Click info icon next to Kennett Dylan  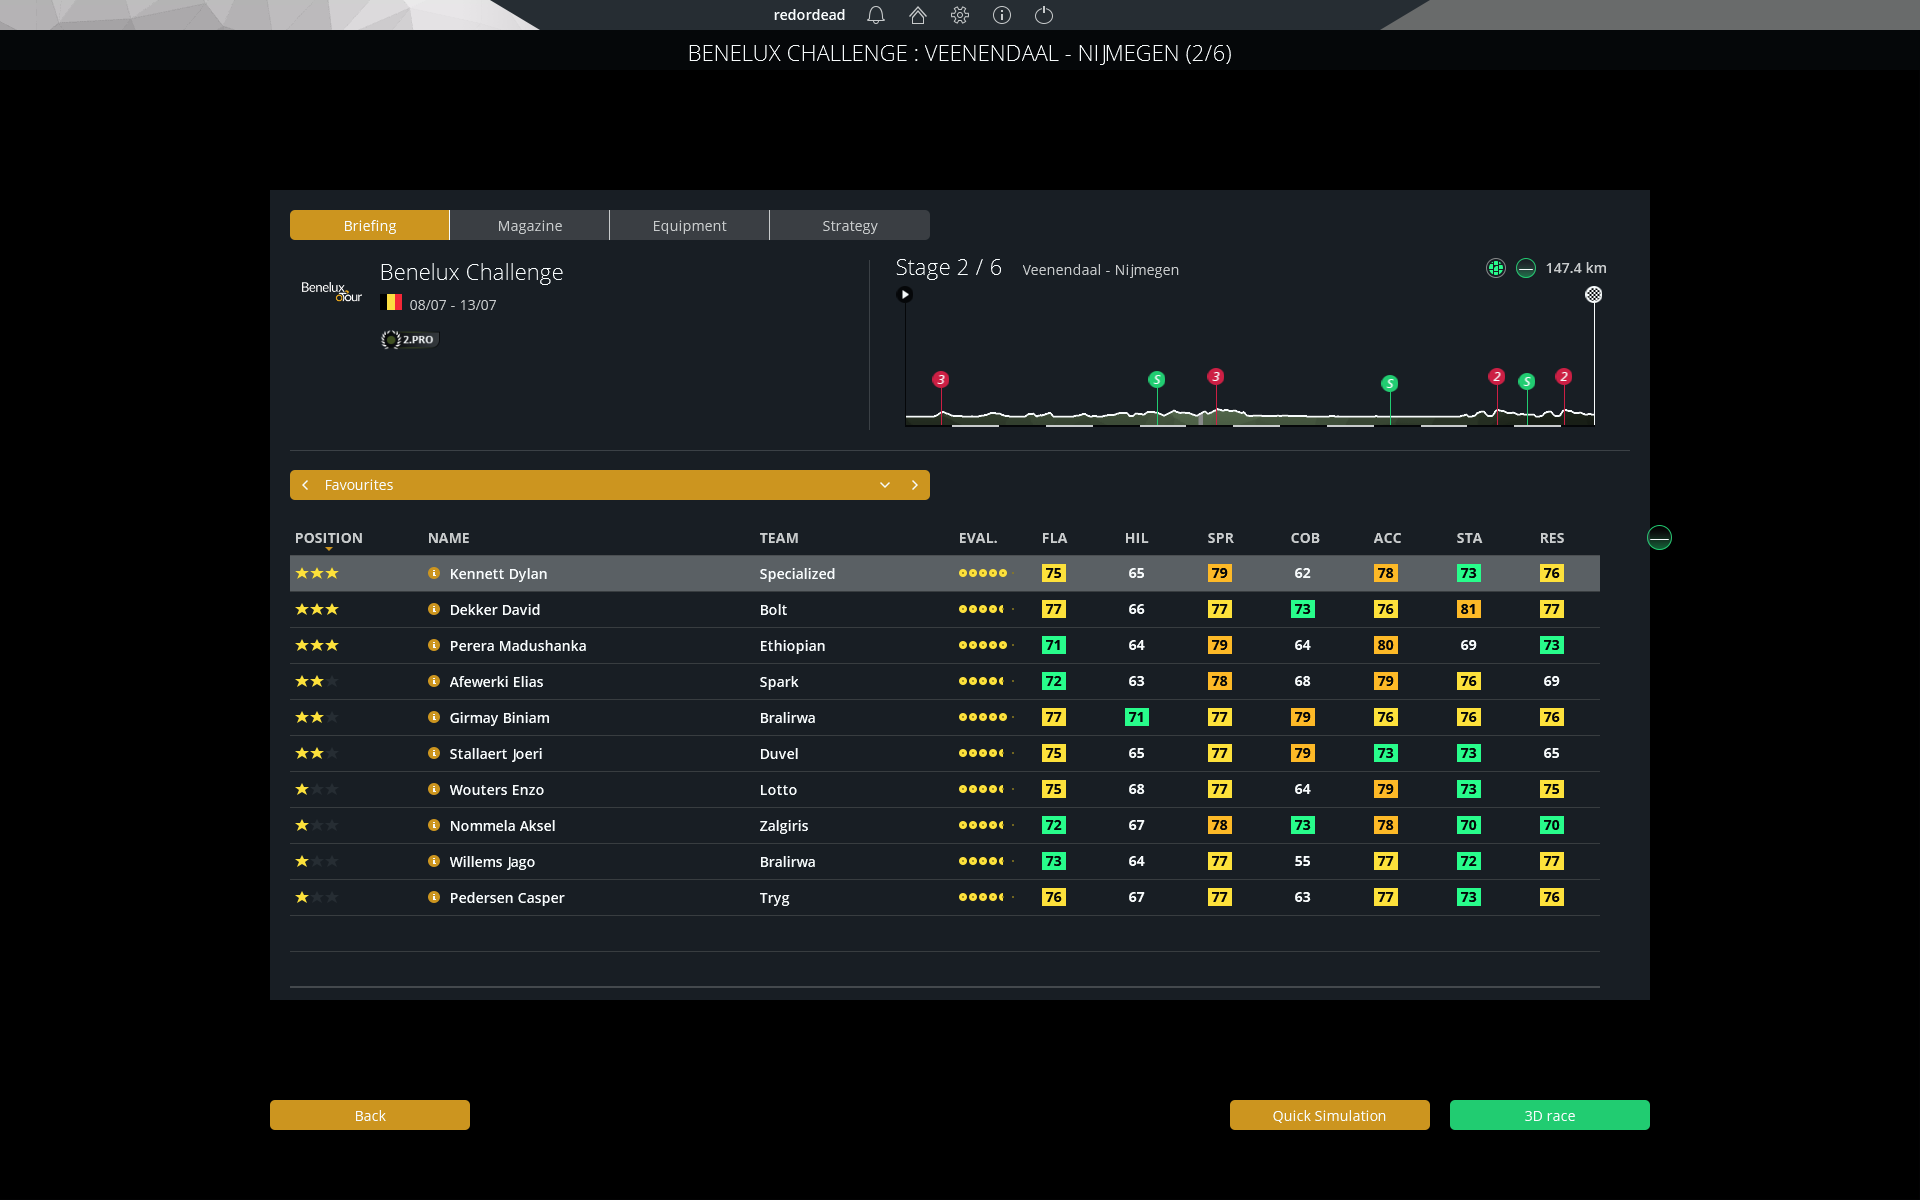434,573
